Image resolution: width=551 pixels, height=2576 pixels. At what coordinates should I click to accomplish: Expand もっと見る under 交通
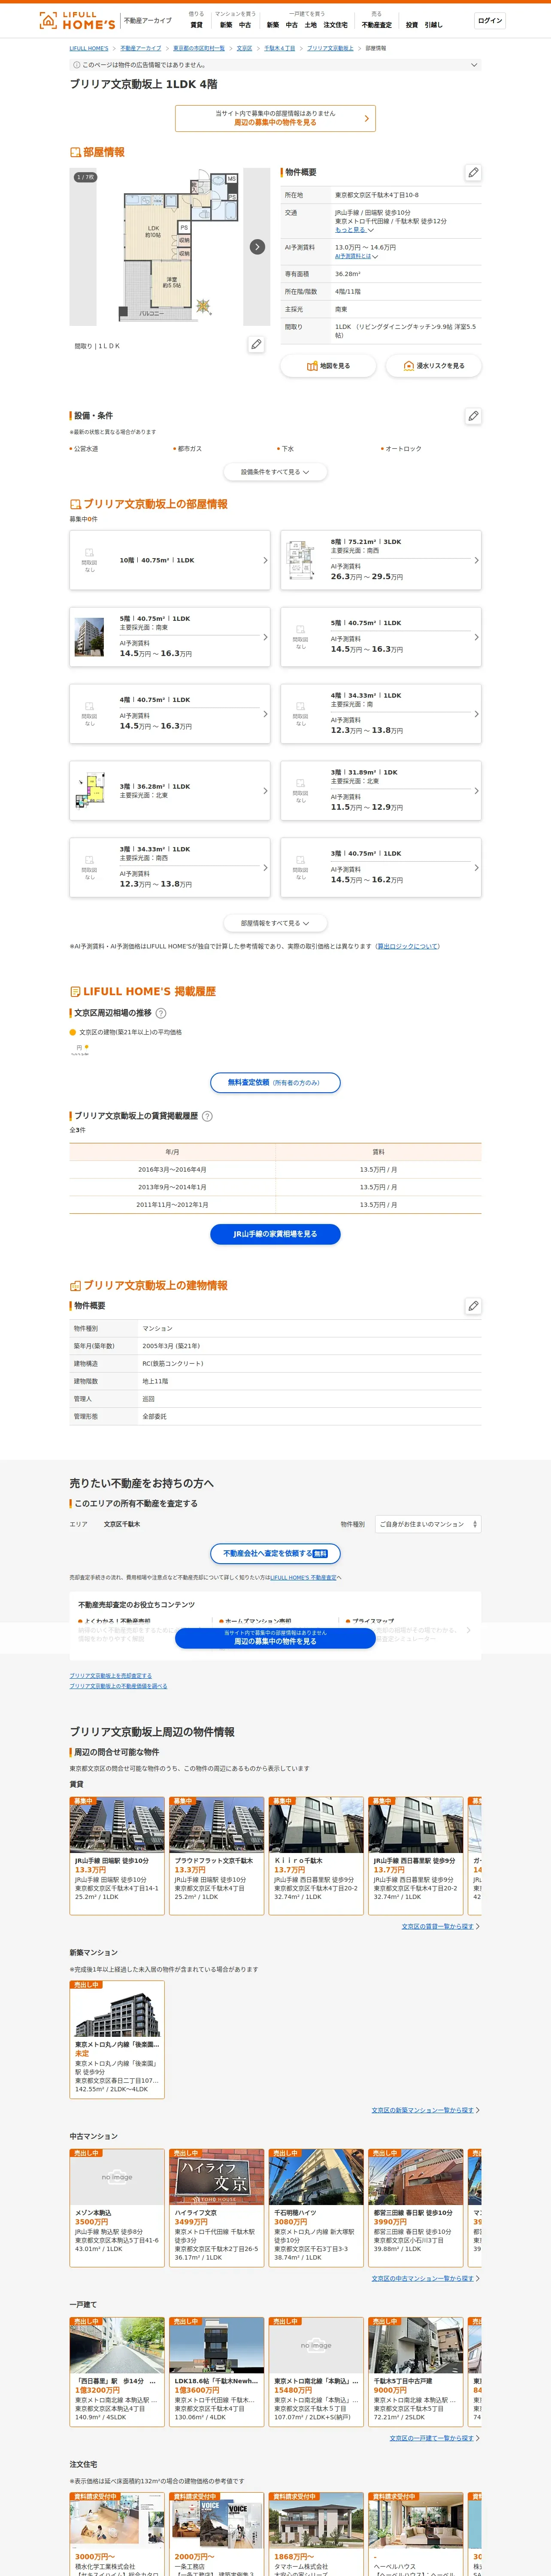click(x=354, y=230)
